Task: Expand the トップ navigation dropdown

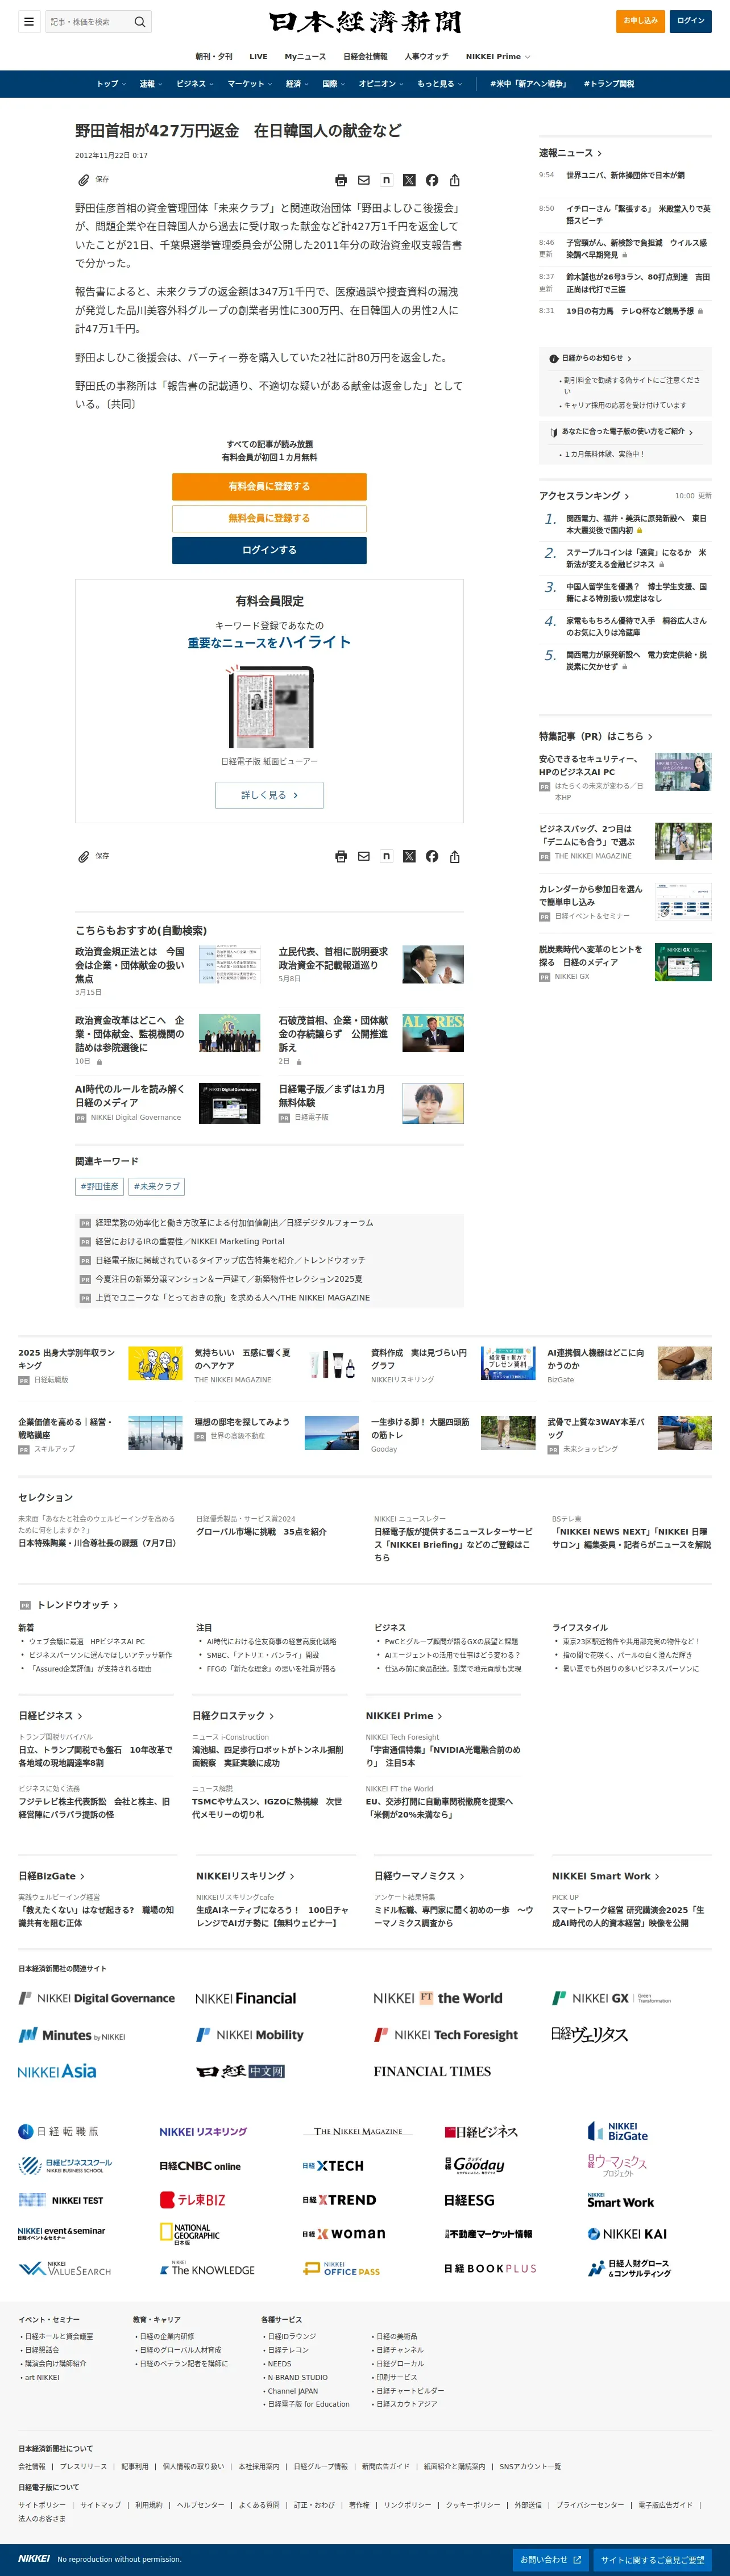Action: tap(110, 84)
